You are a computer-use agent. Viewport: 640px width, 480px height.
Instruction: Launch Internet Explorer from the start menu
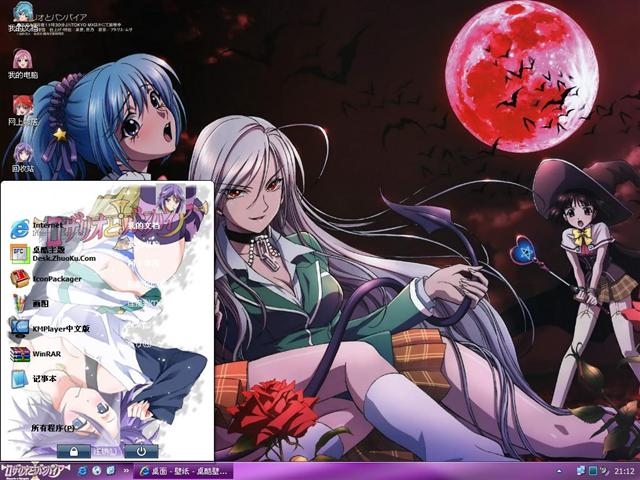(37, 228)
